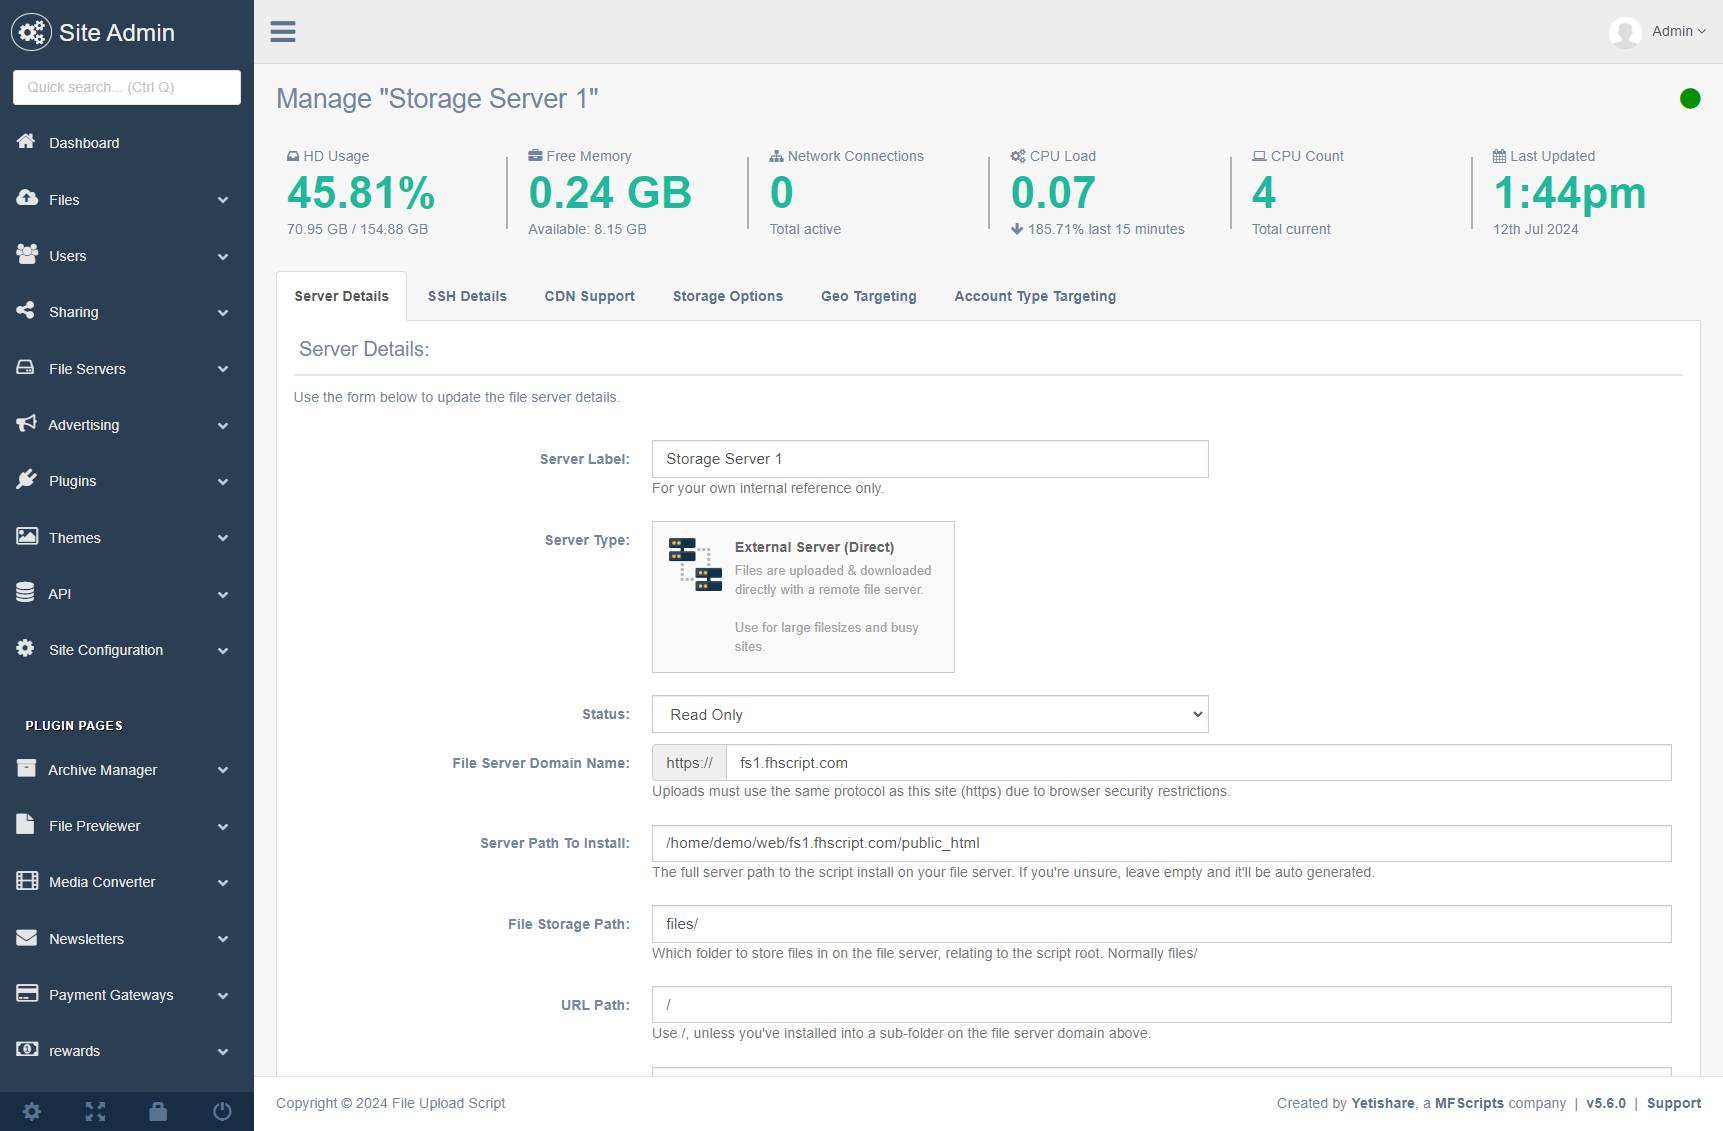The height and width of the screenshot is (1131, 1723).
Task: Click the External Server type icon
Action: point(695,565)
